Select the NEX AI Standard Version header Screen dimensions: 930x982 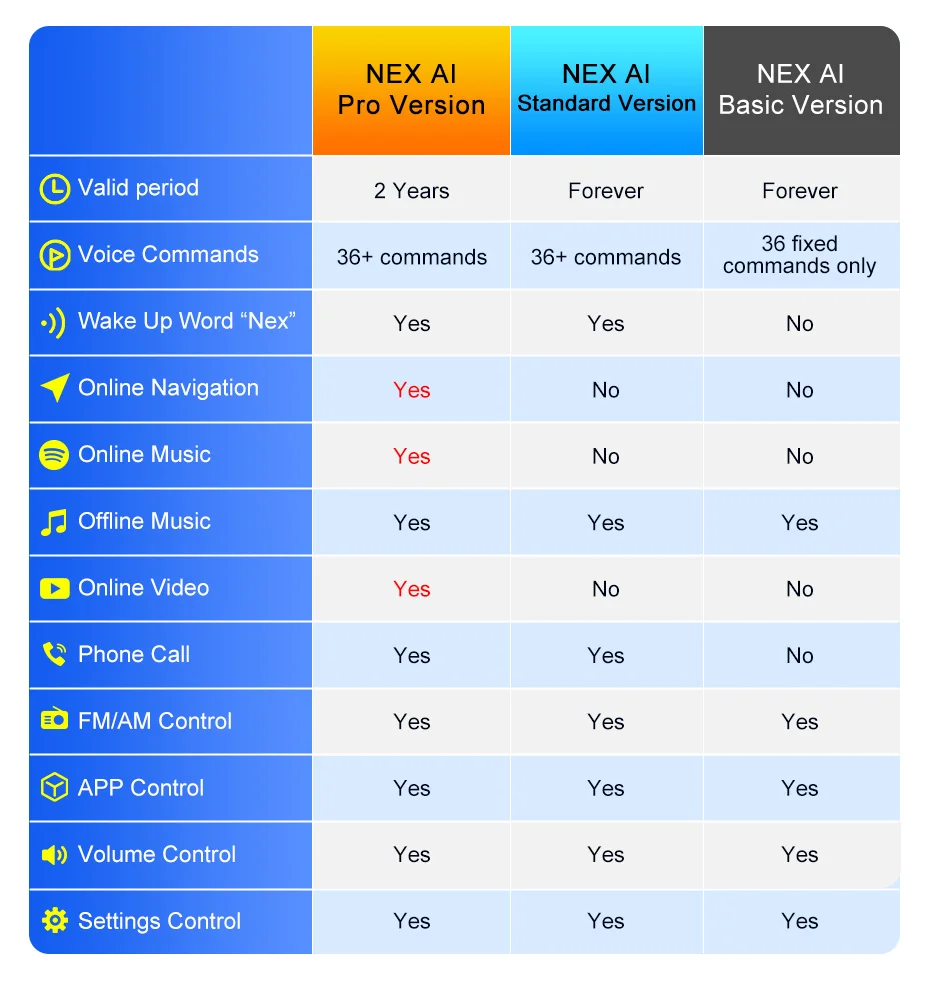point(606,90)
